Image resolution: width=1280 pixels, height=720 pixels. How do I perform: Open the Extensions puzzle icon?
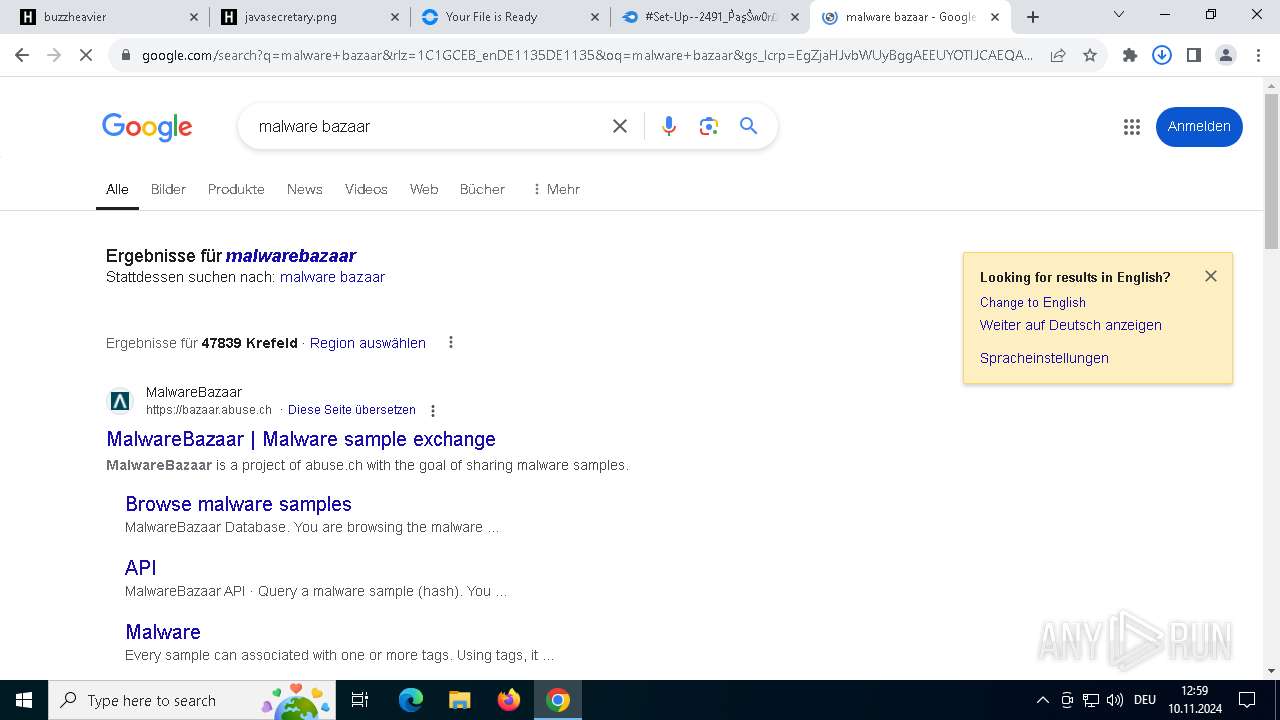1130,56
